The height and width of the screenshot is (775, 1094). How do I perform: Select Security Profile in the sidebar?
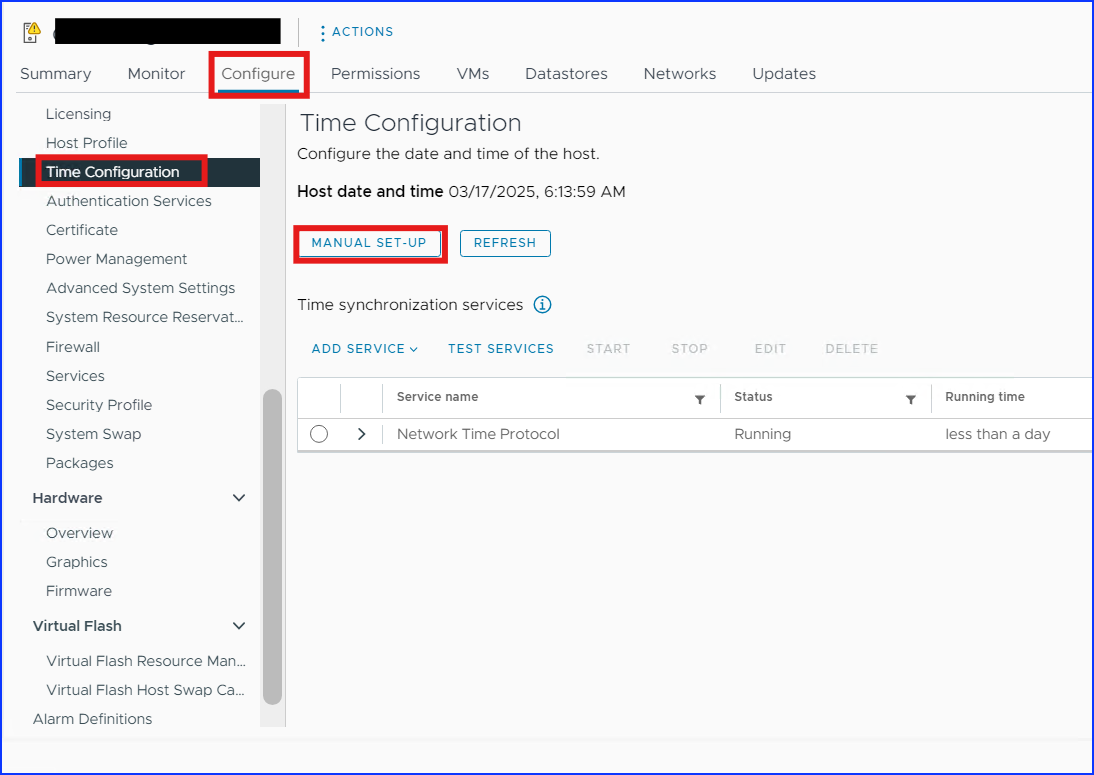pyautogui.click(x=99, y=405)
